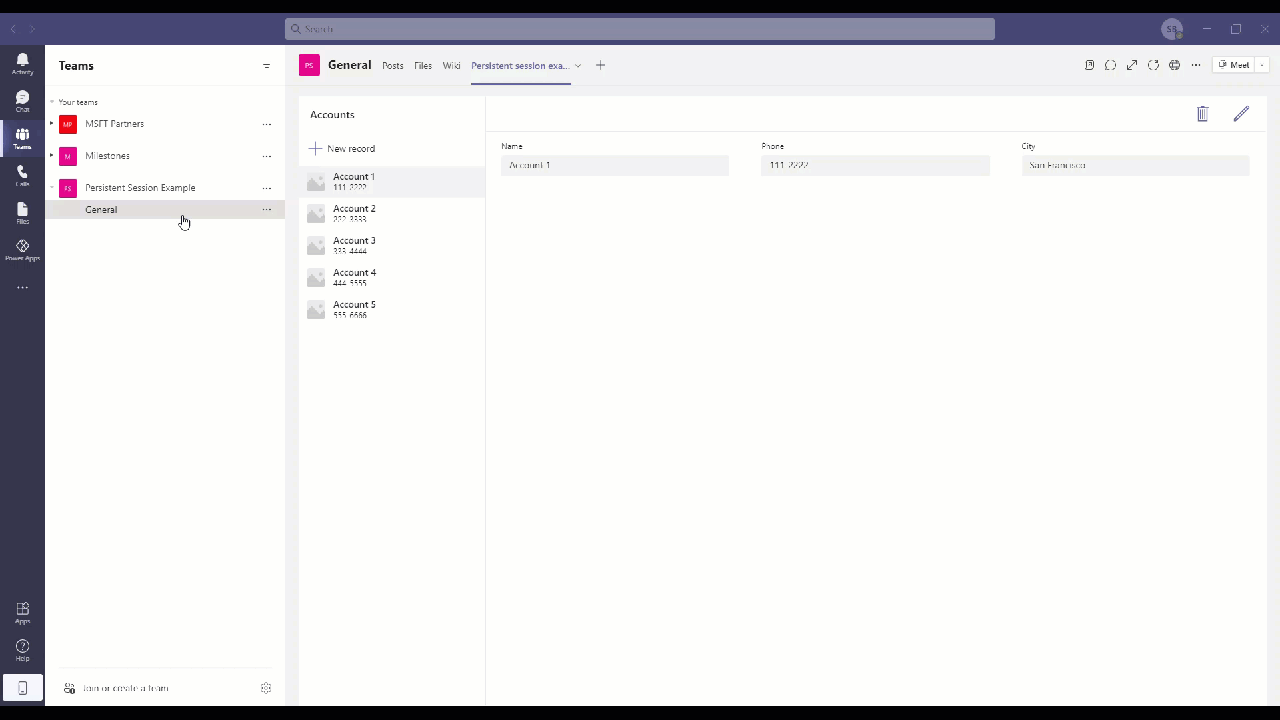Select Account 4 in the list
The image size is (1280, 720).
pyautogui.click(x=392, y=277)
